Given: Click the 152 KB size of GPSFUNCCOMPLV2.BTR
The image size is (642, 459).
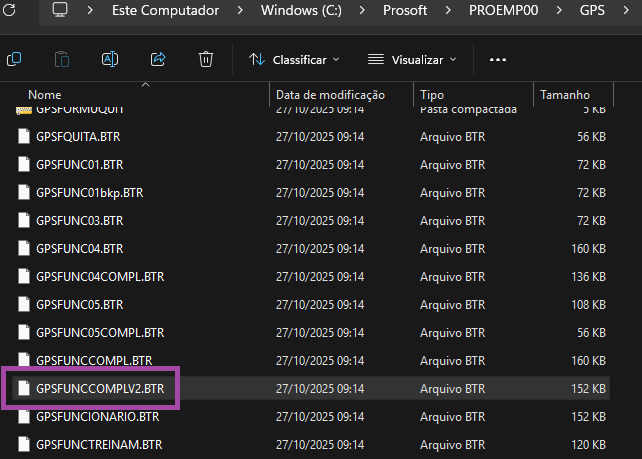Looking at the screenshot, I should point(588,388).
